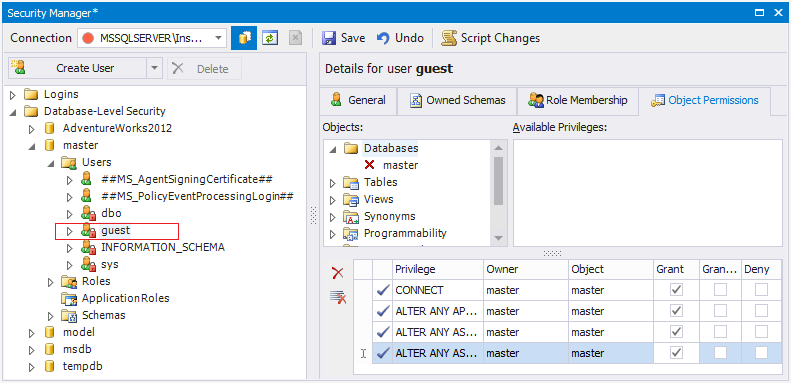
Task: Click the Objects list scroll down arrow
Action: coord(498,238)
